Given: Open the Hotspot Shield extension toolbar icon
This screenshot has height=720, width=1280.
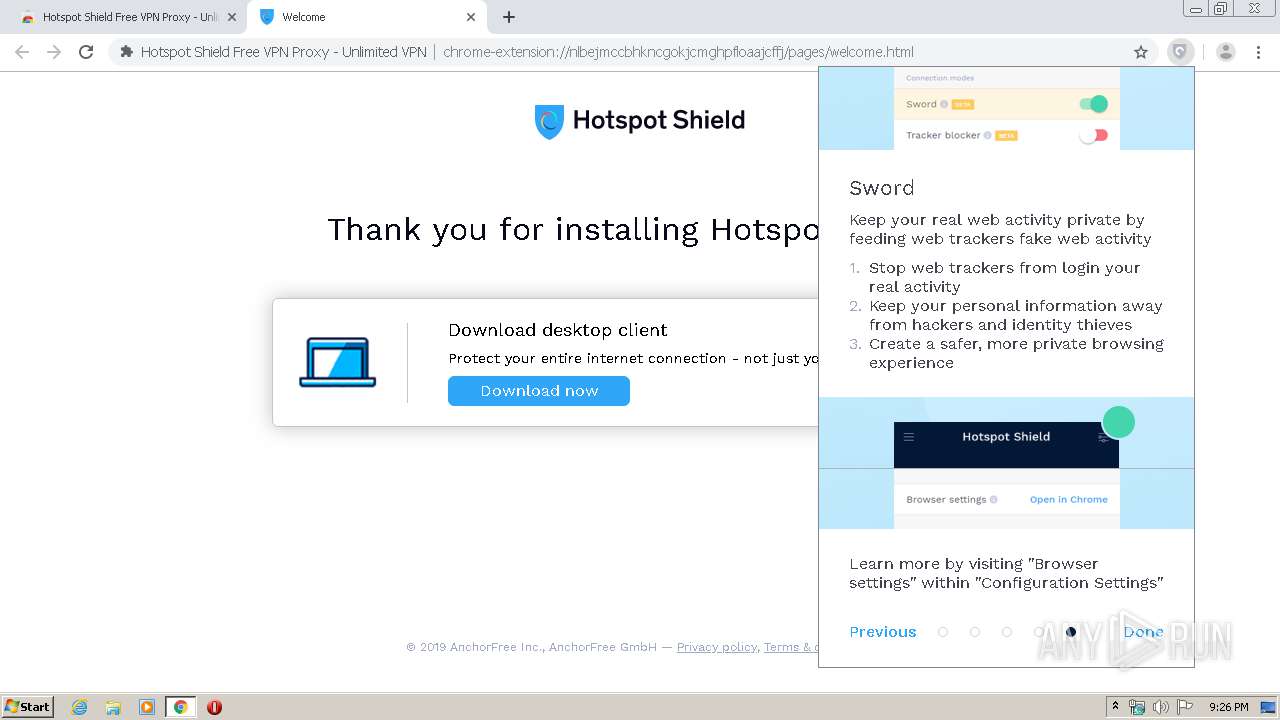Looking at the screenshot, I should pyautogui.click(x=1181, y=52).
